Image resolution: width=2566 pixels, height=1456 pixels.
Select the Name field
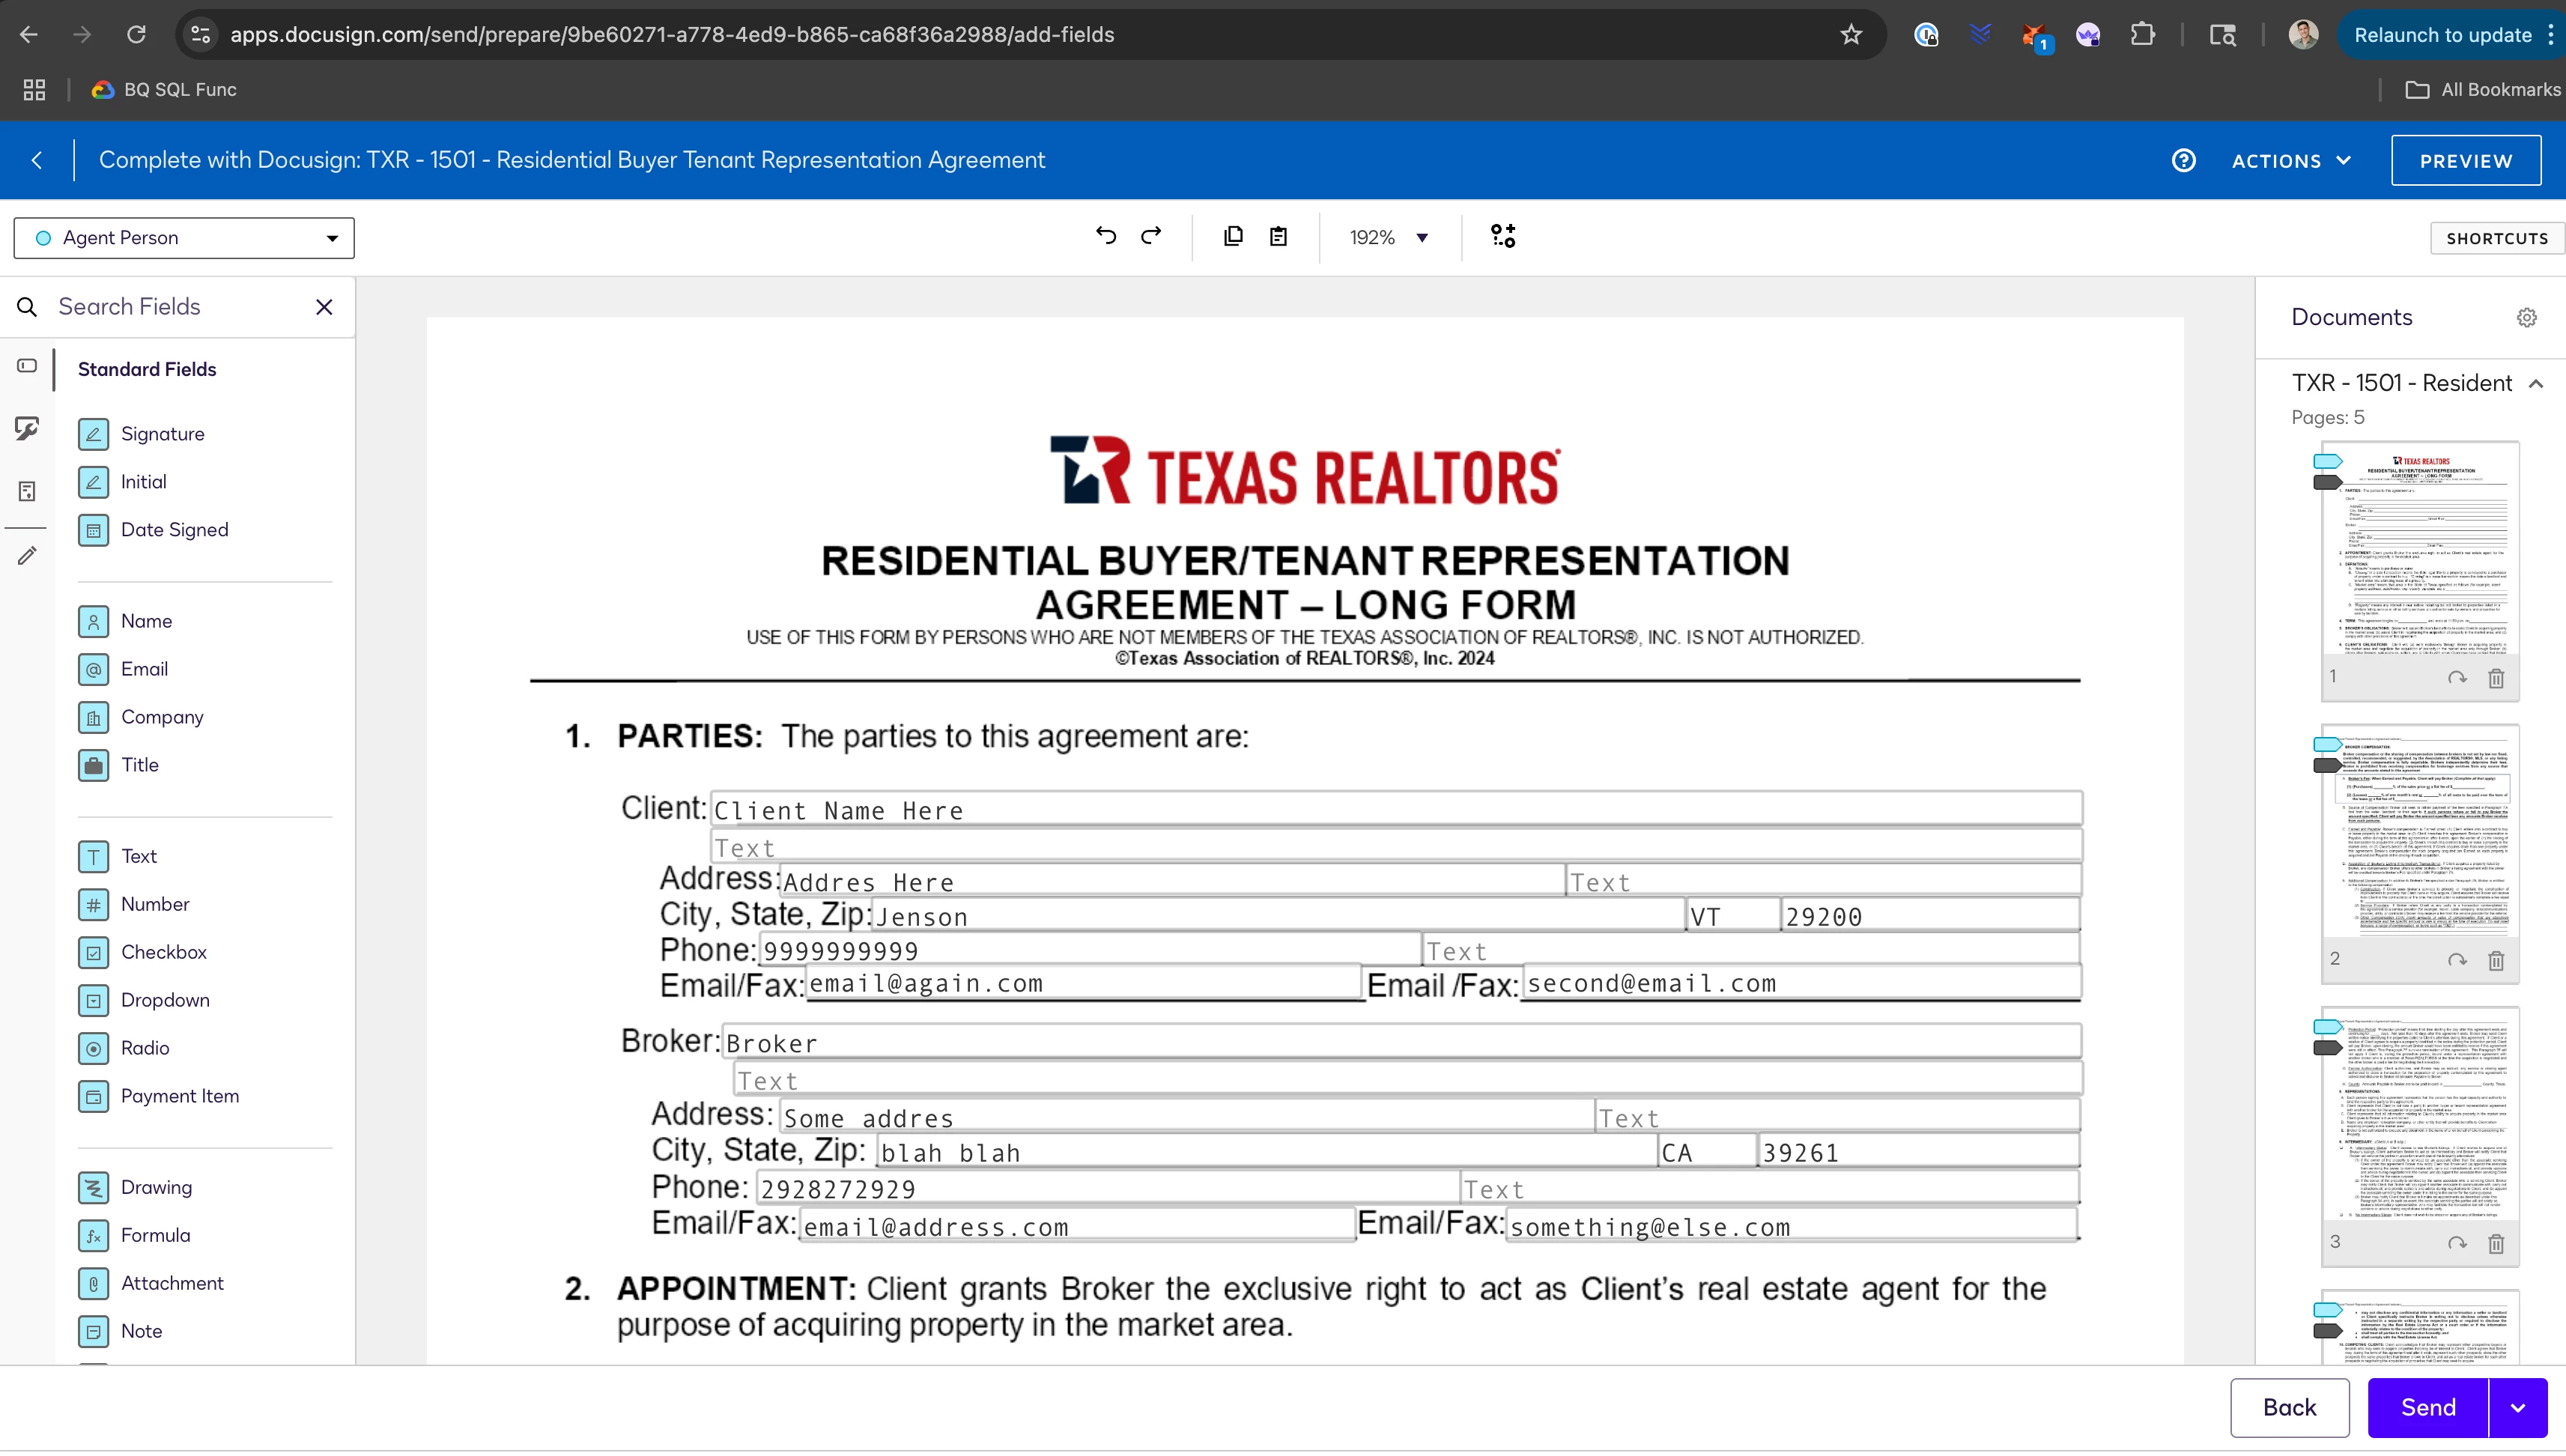(126, 621)
